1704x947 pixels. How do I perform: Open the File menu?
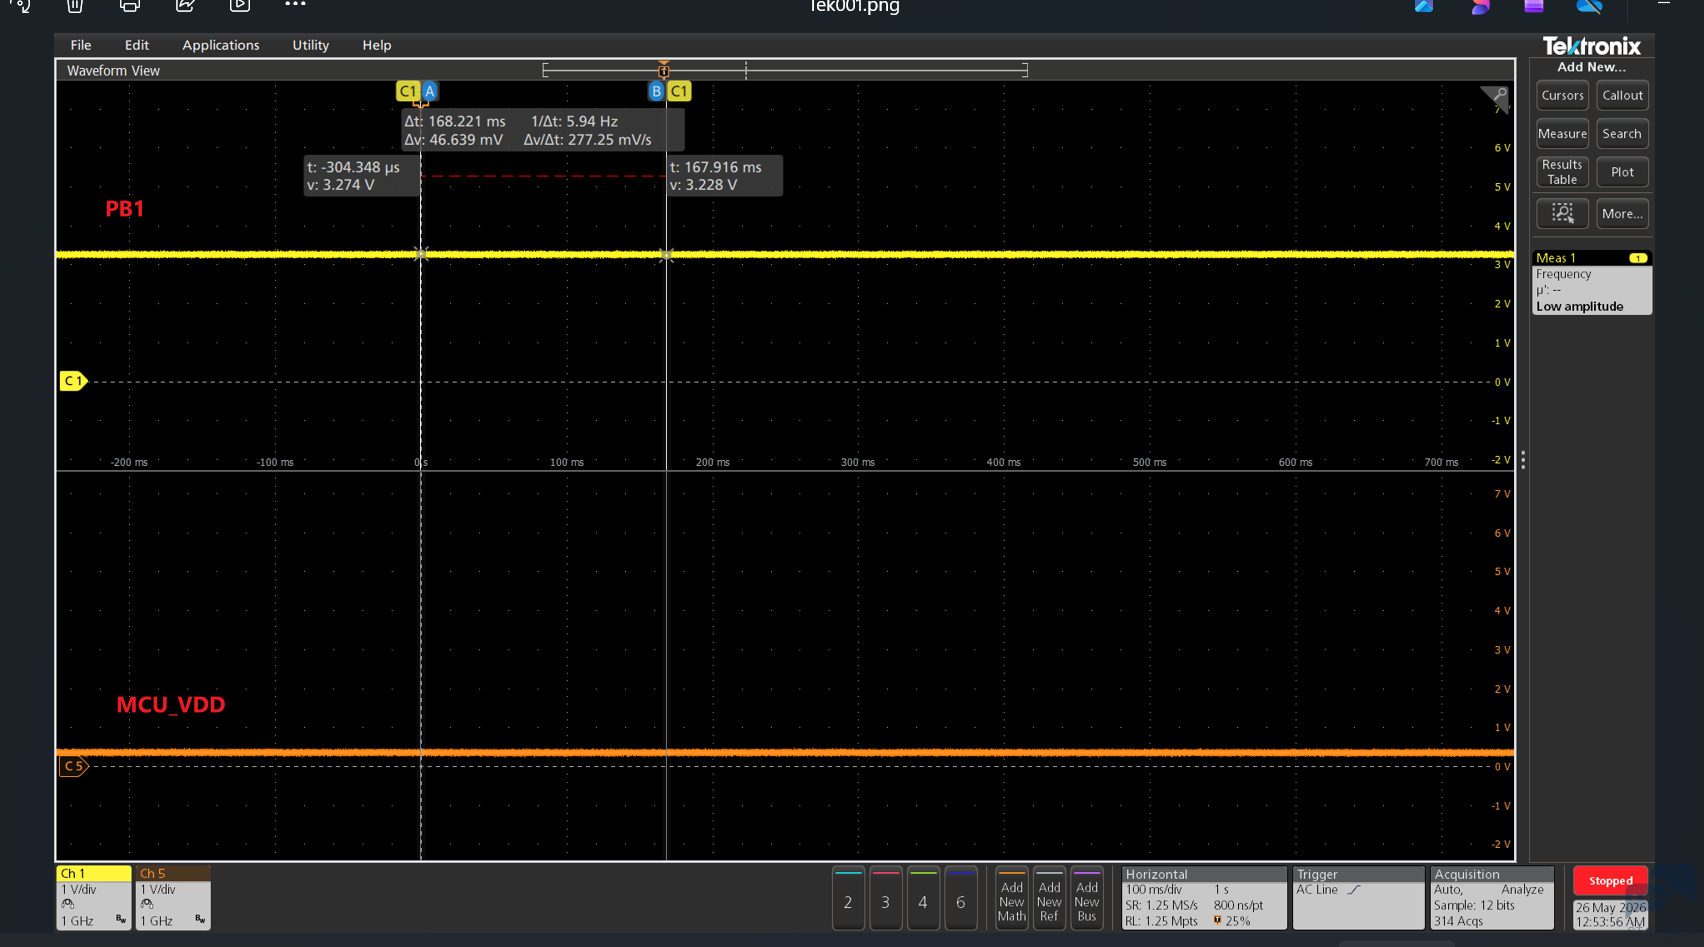[x=81, y=45]
